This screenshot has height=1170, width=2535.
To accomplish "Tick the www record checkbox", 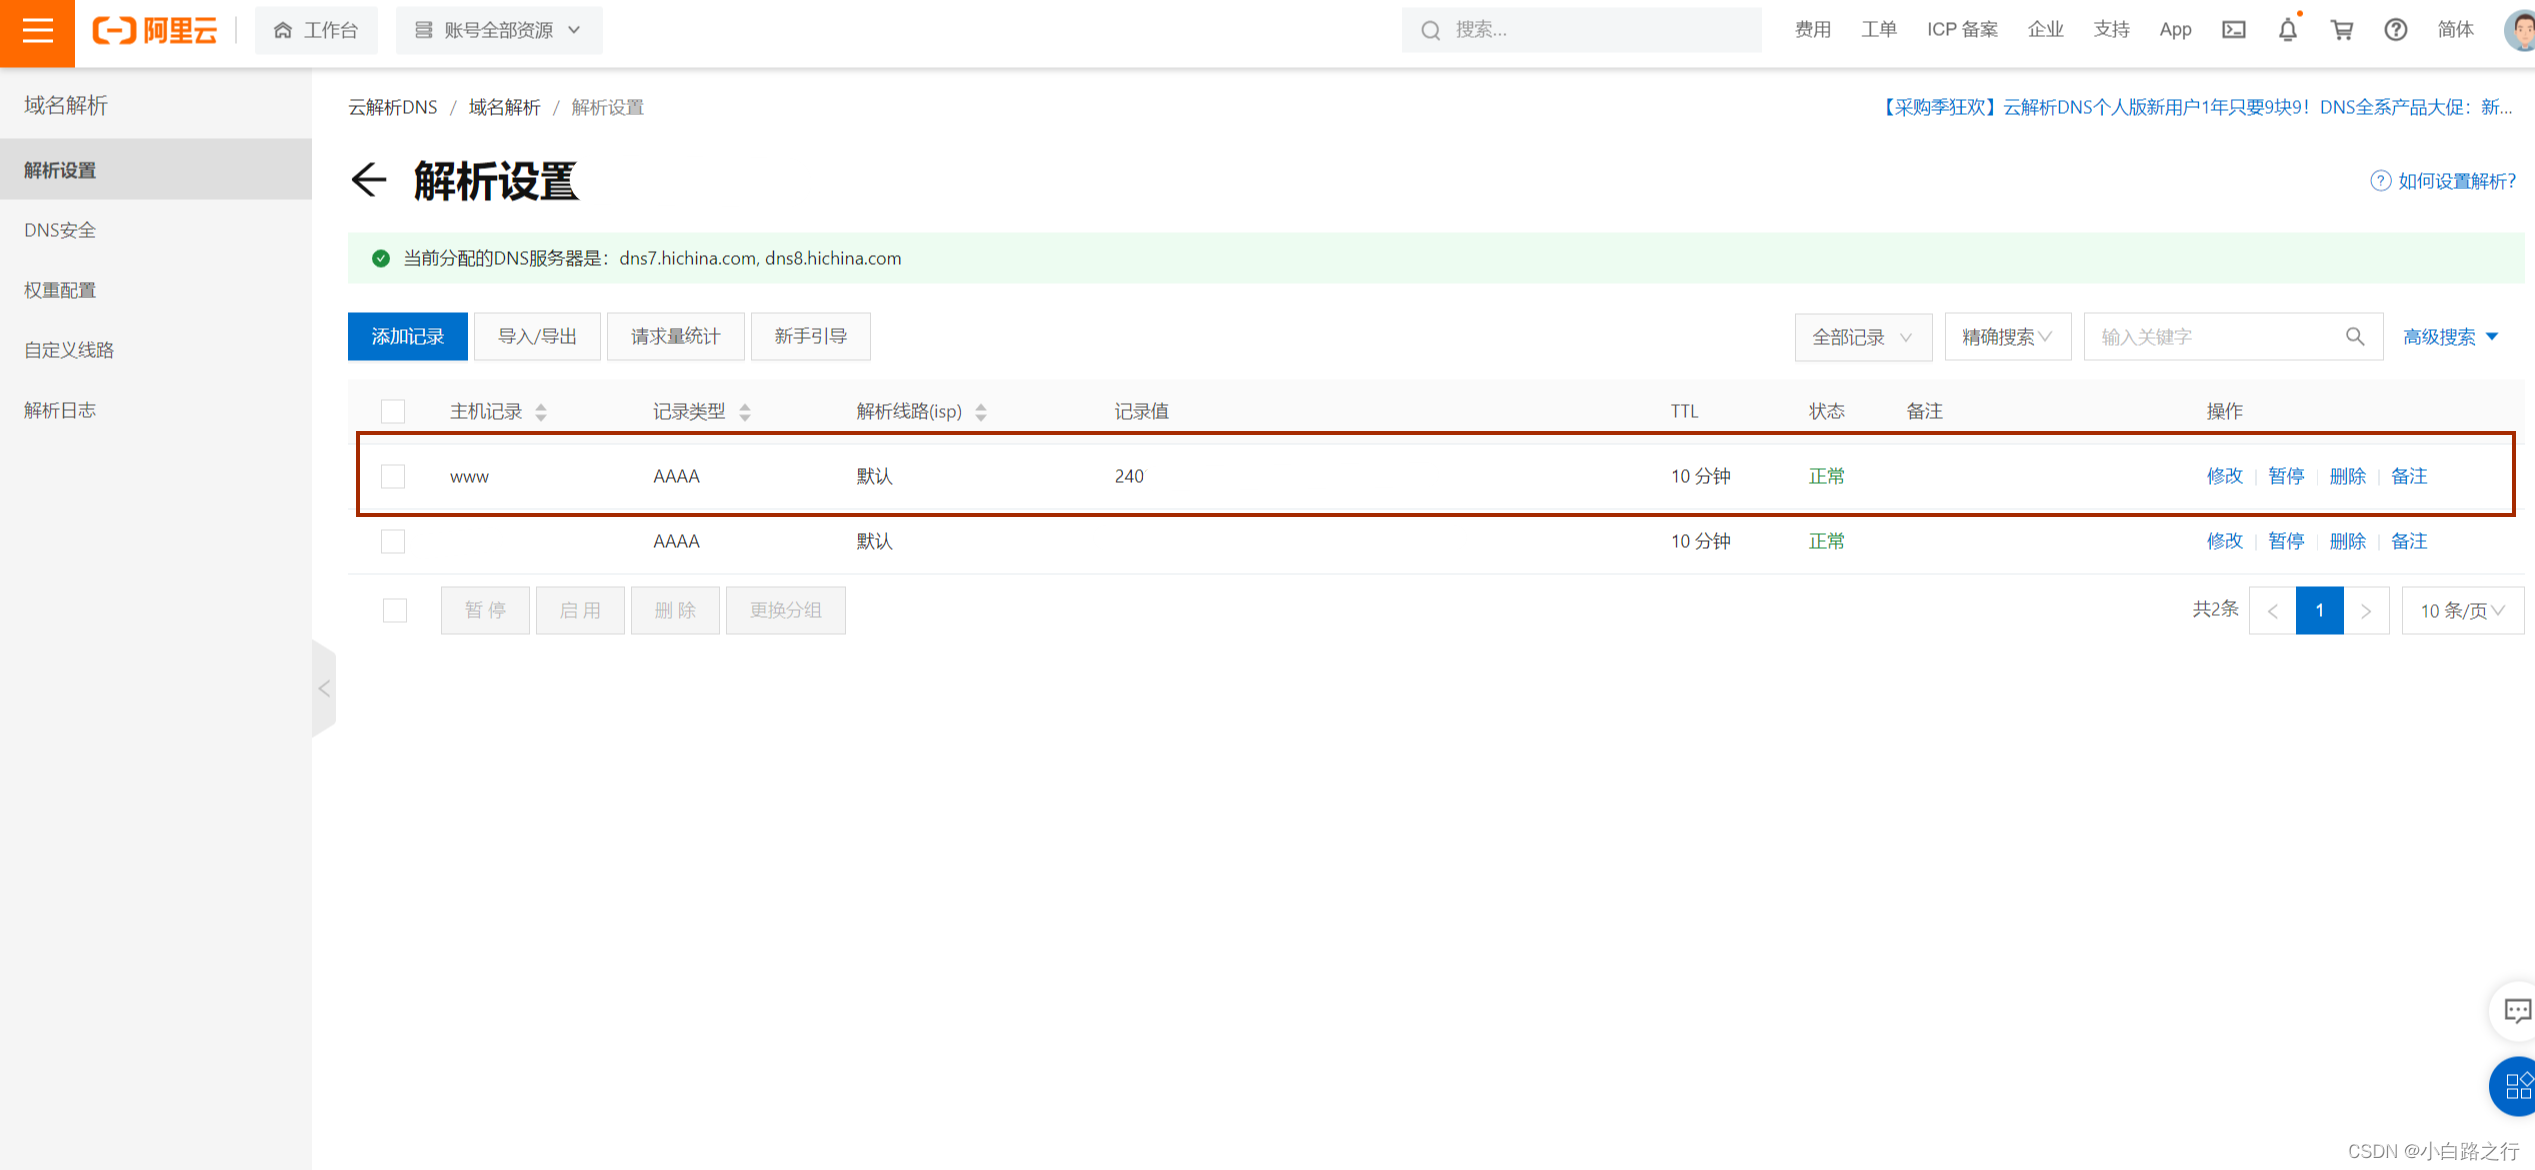I will (393, 476).
